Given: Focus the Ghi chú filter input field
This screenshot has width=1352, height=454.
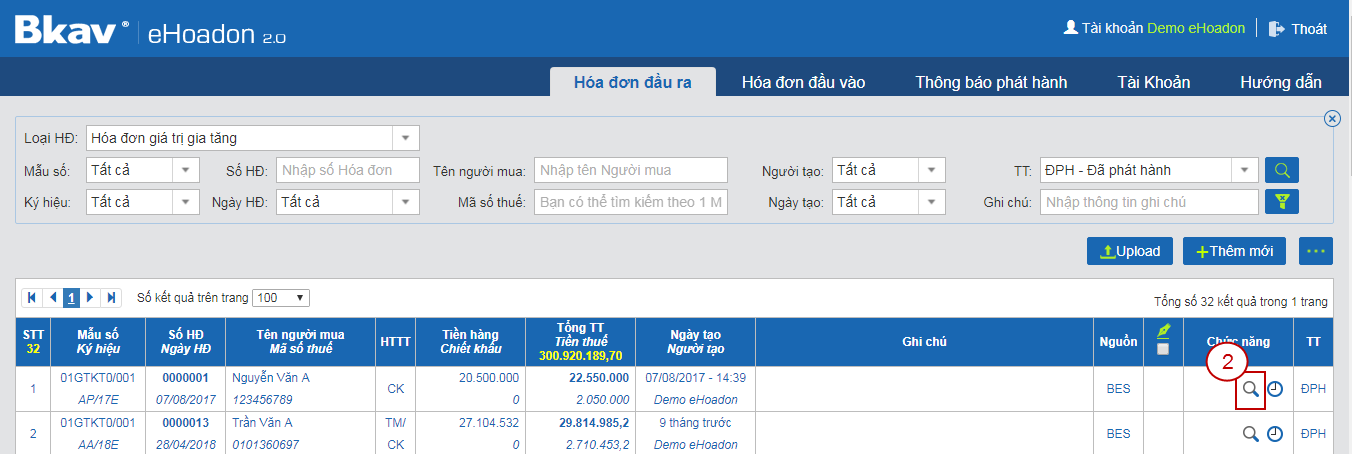Looking at the screenshot, I should tap(1149, 202).
